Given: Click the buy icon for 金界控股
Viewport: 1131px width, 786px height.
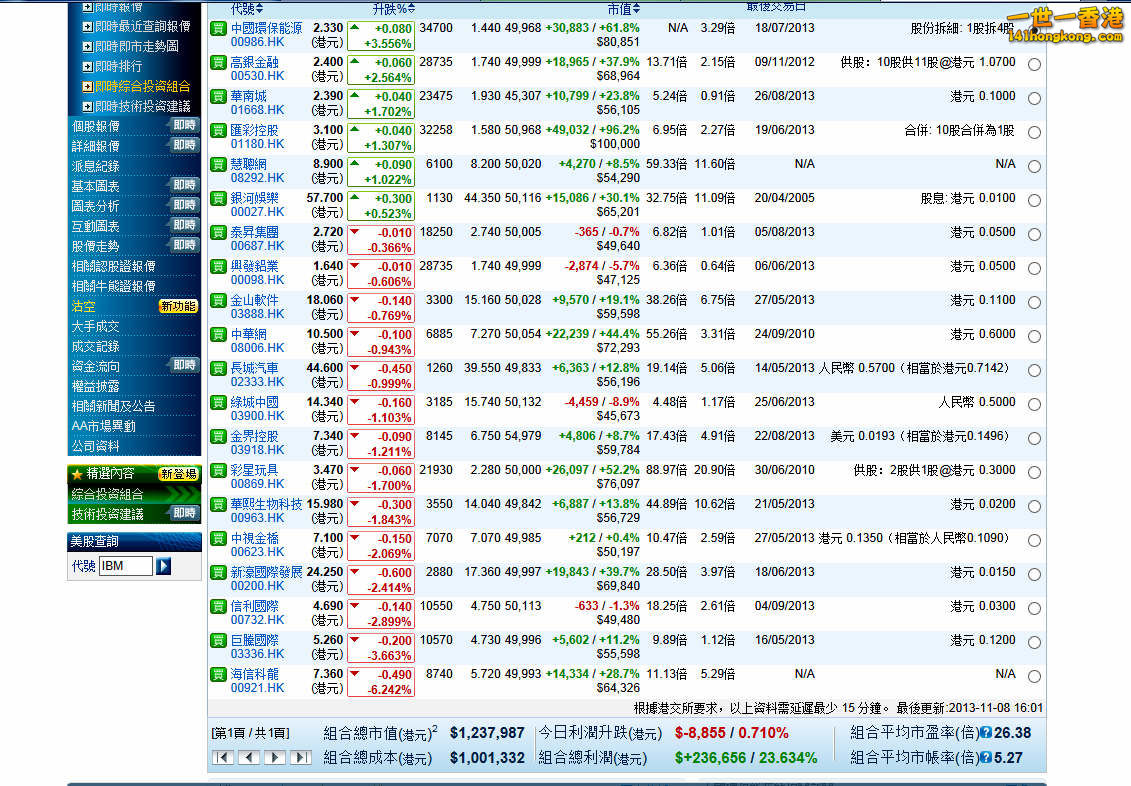Looking at the screenshot, I should click(219, 437).
